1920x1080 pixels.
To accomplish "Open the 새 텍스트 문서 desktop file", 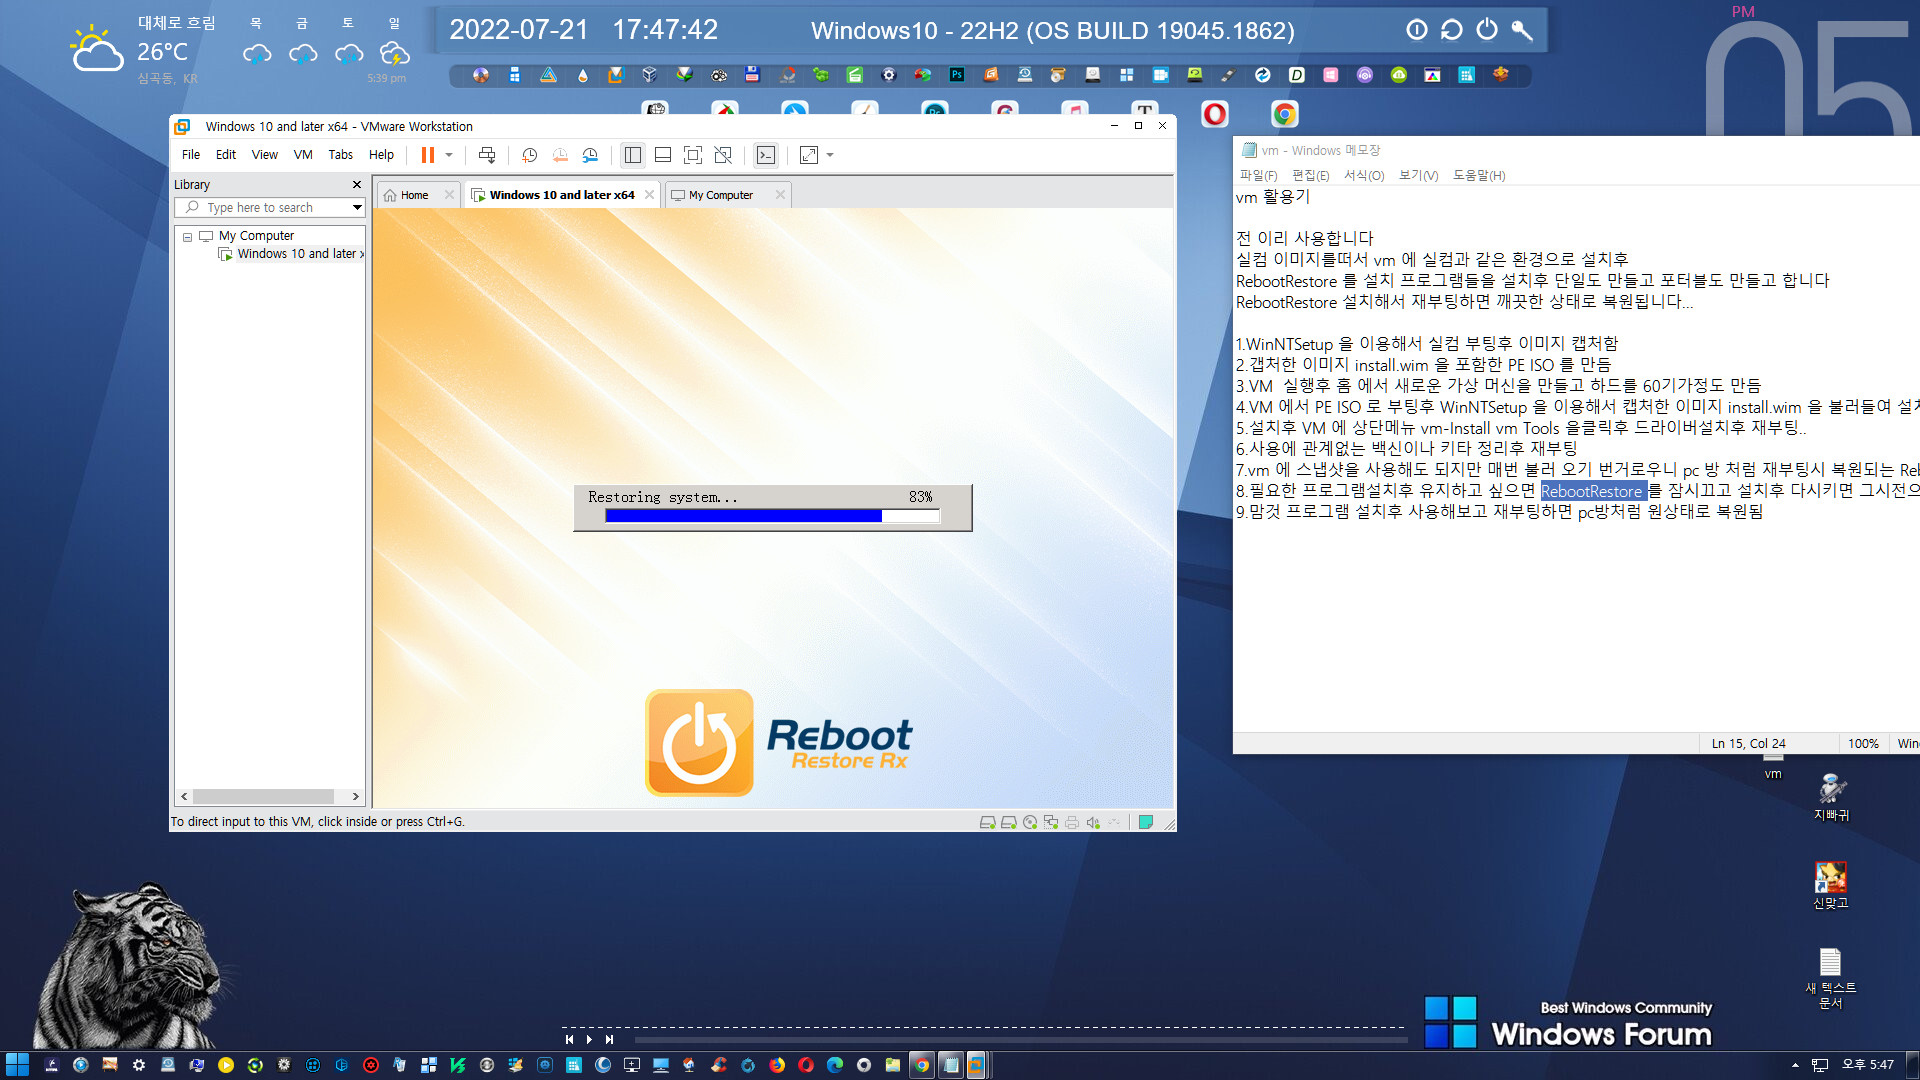I will (1831, 978).
